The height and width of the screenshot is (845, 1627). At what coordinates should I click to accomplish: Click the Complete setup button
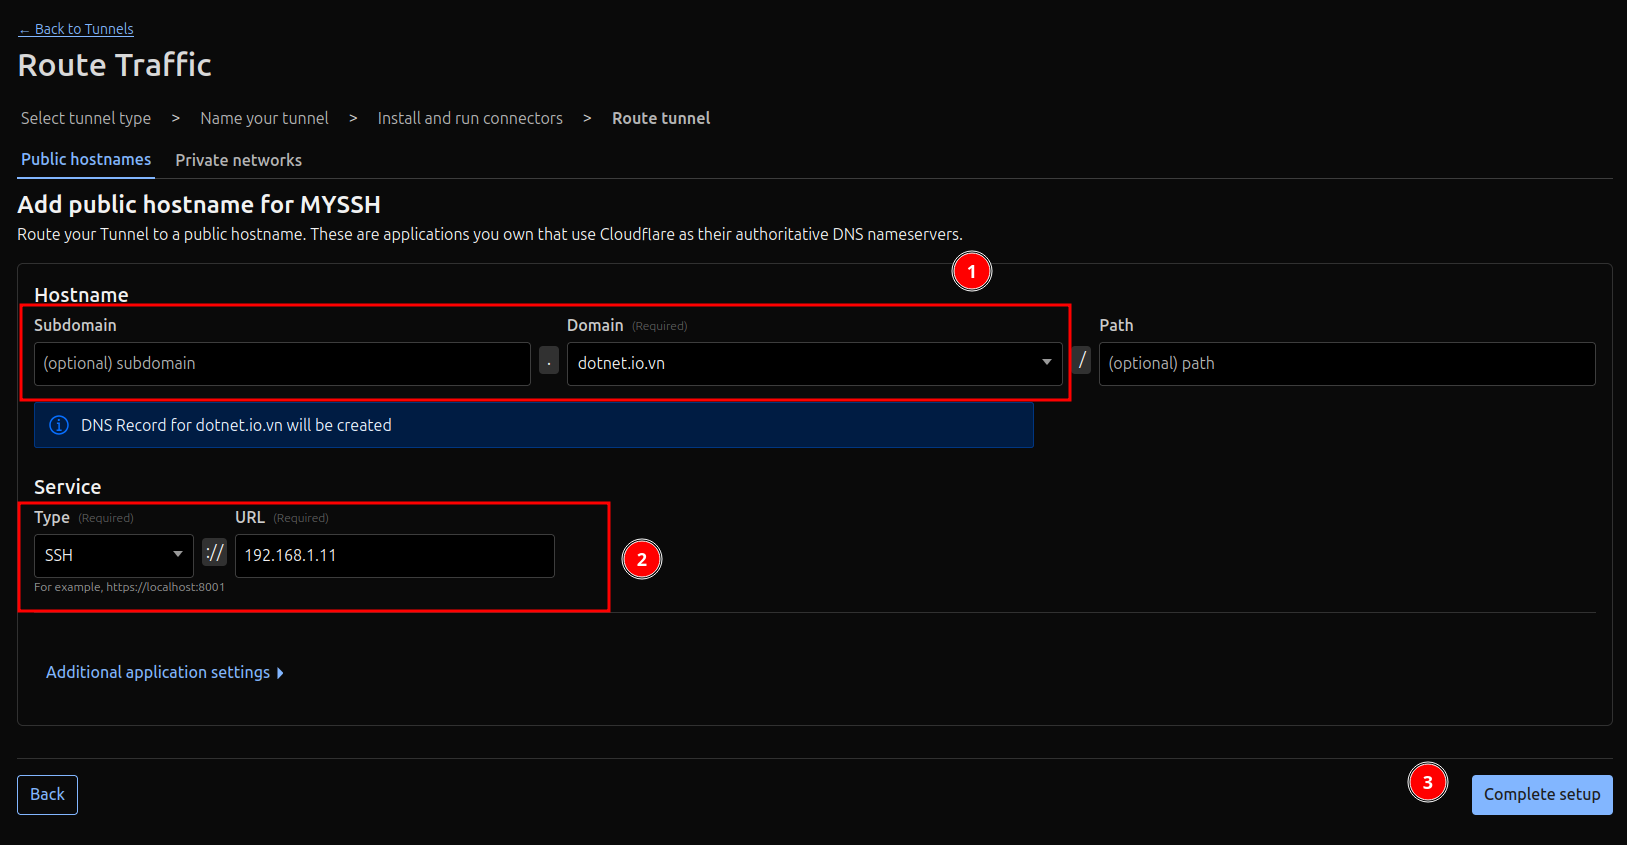coord(1541,795)
